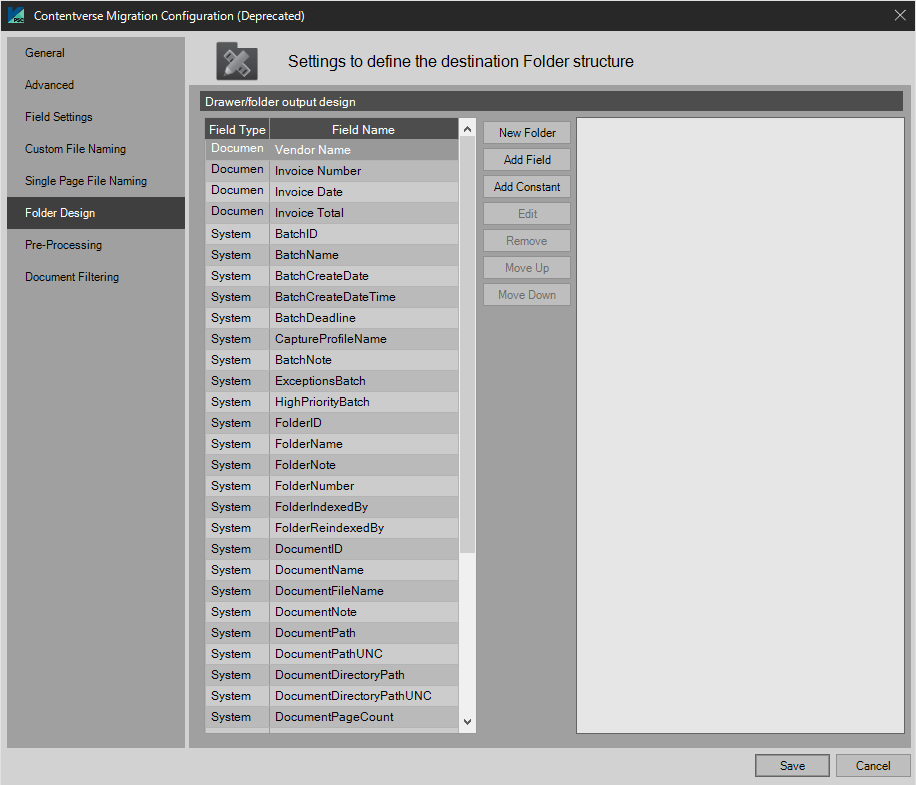Select the HighPriorityBatch system field

331,402
